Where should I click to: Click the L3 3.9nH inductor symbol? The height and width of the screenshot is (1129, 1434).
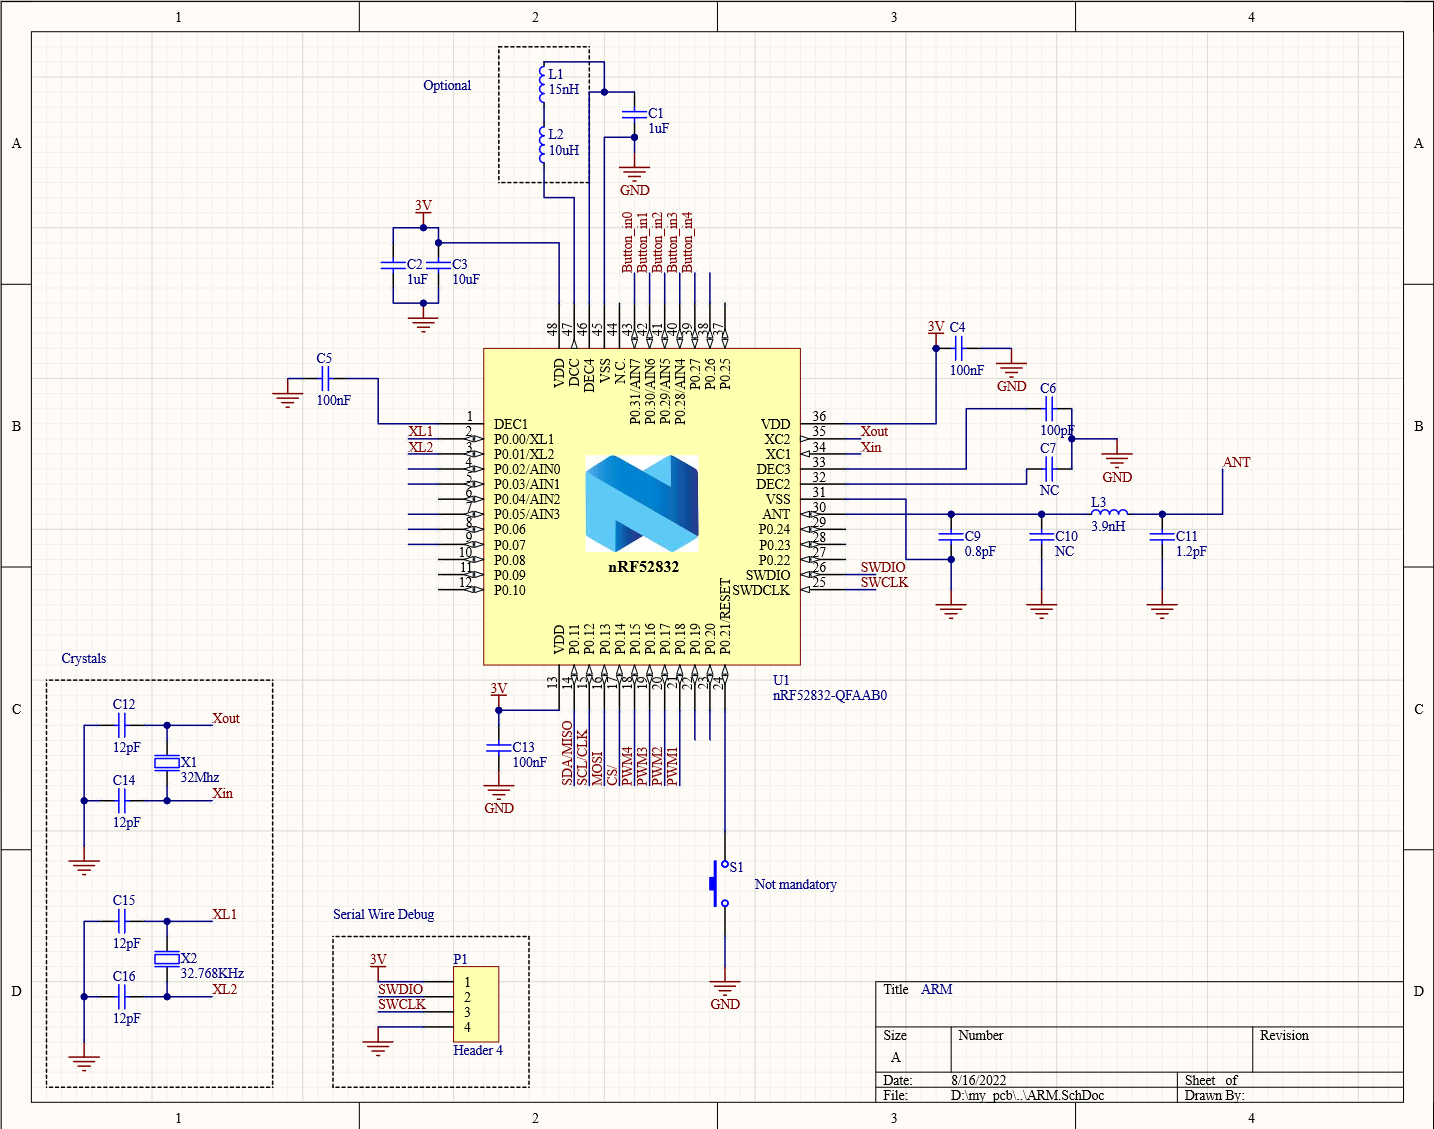point(1108,512)
